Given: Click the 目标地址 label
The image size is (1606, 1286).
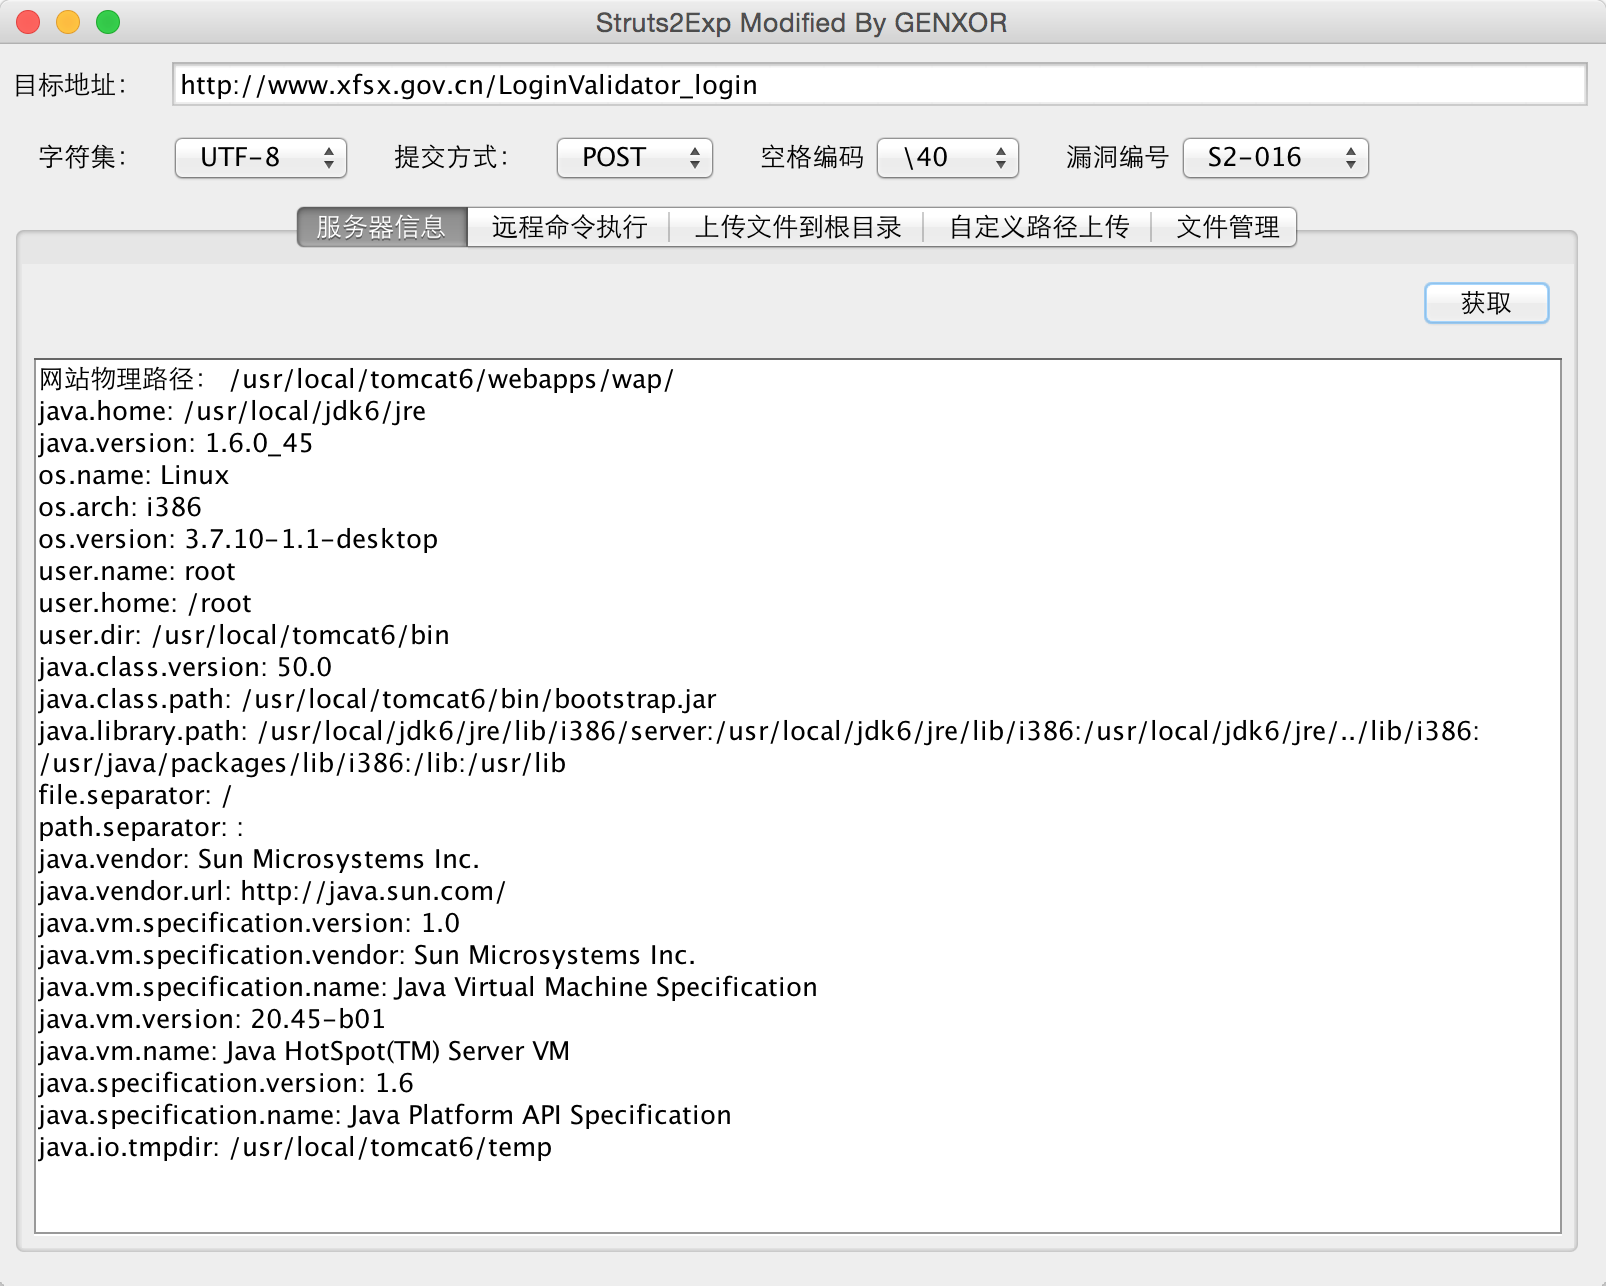Looking at the screenshot, I should pos(70,85).
